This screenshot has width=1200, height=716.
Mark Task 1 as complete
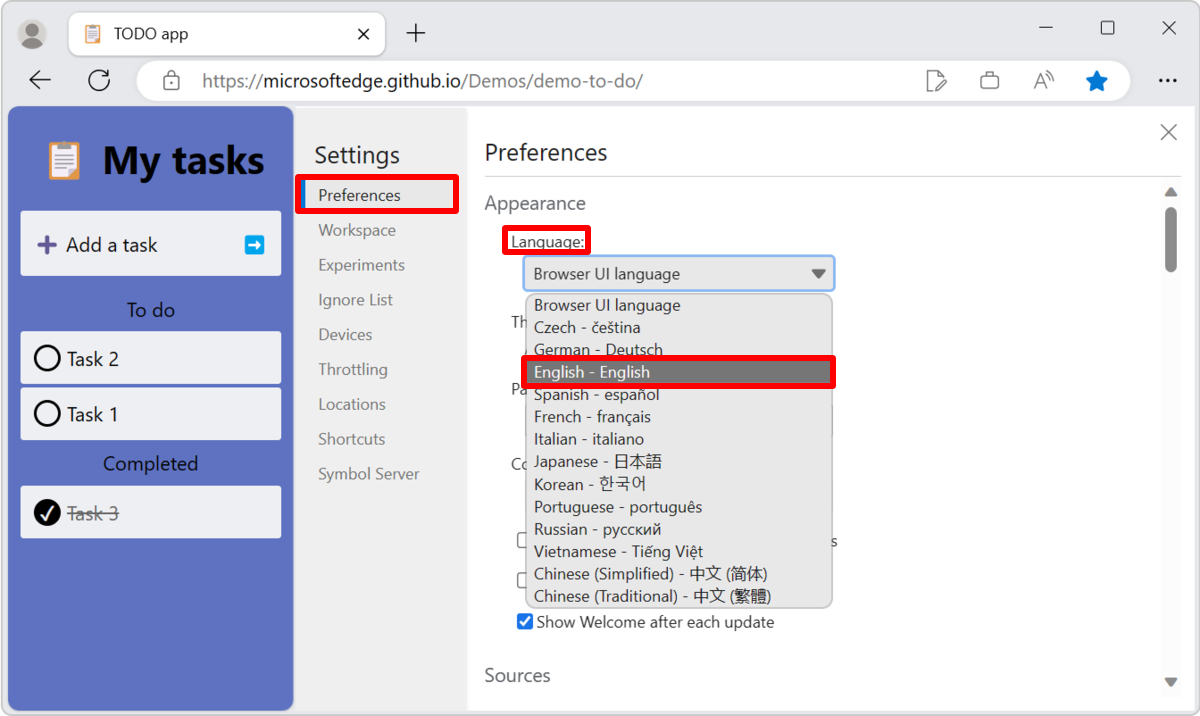click(47, 413)
